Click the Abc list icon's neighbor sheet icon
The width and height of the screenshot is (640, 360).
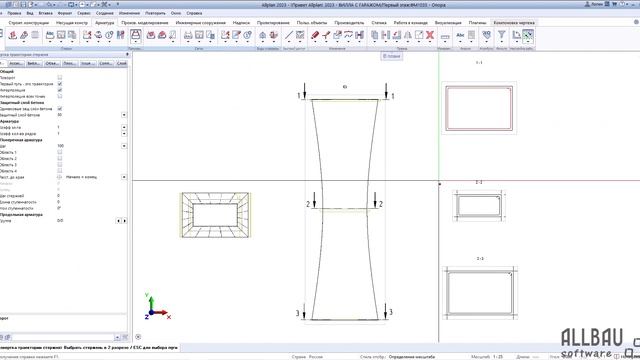[x=471, y=35]
